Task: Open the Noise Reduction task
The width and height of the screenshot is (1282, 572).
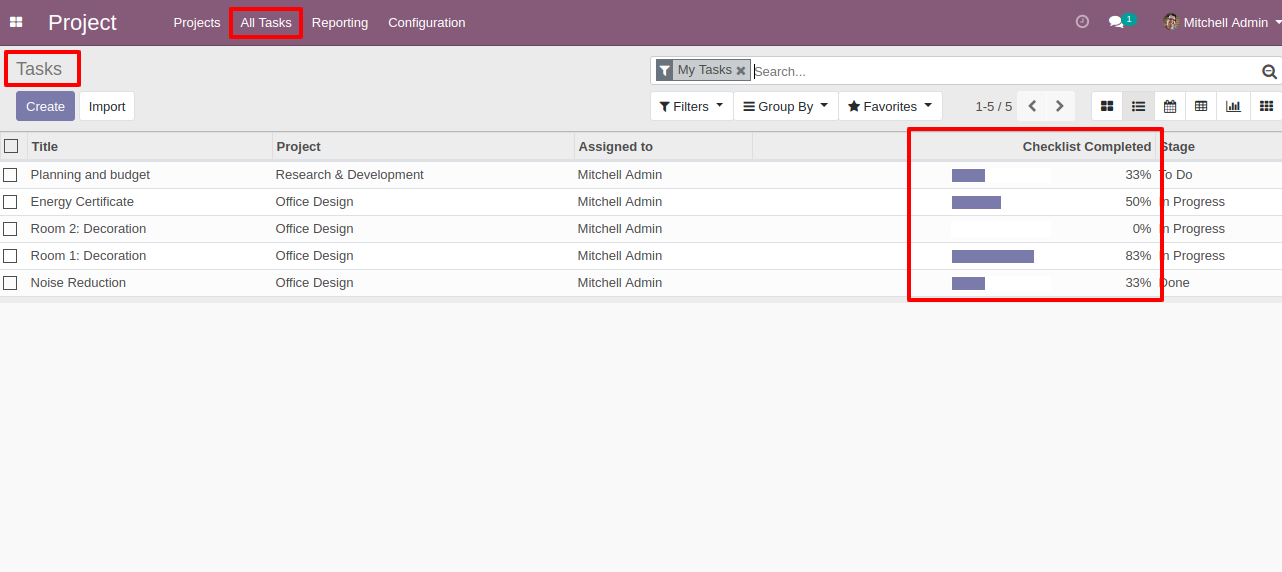Action: pyautogui.click(x=78, y=283)
